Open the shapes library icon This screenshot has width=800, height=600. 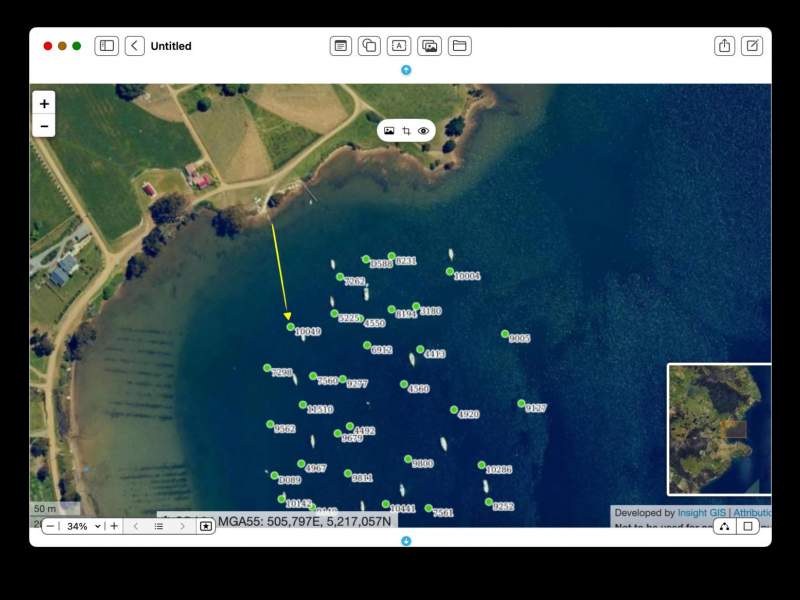pos(369,46)
